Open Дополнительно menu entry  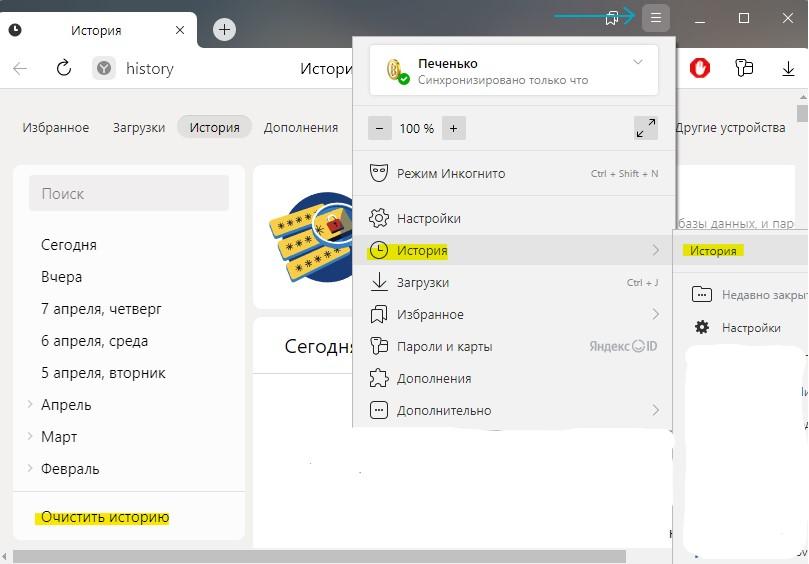coord(514,410)
